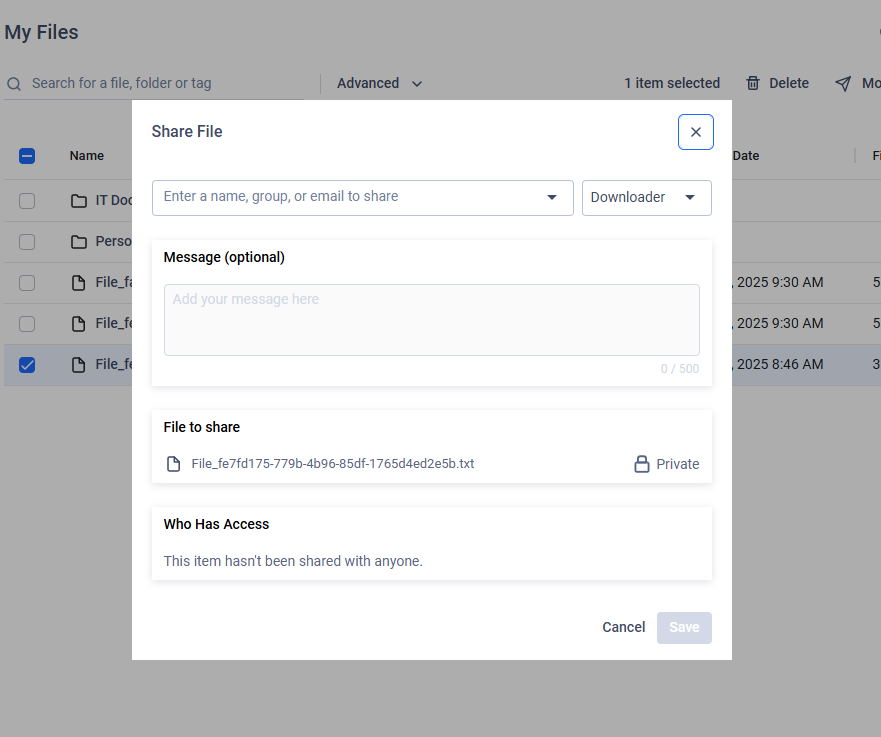Check the File_fa row checkbox
The image size is (881, 737).
[x=27, y=283]
